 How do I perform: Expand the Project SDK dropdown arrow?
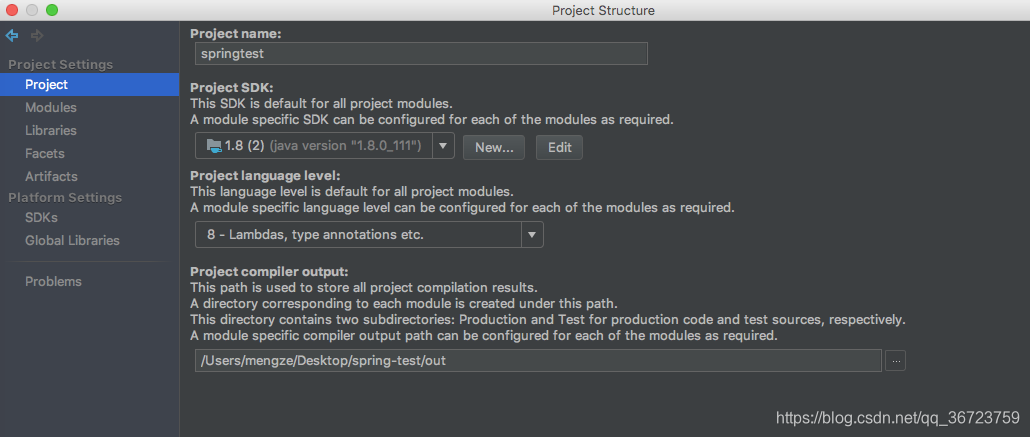[444, 146]
